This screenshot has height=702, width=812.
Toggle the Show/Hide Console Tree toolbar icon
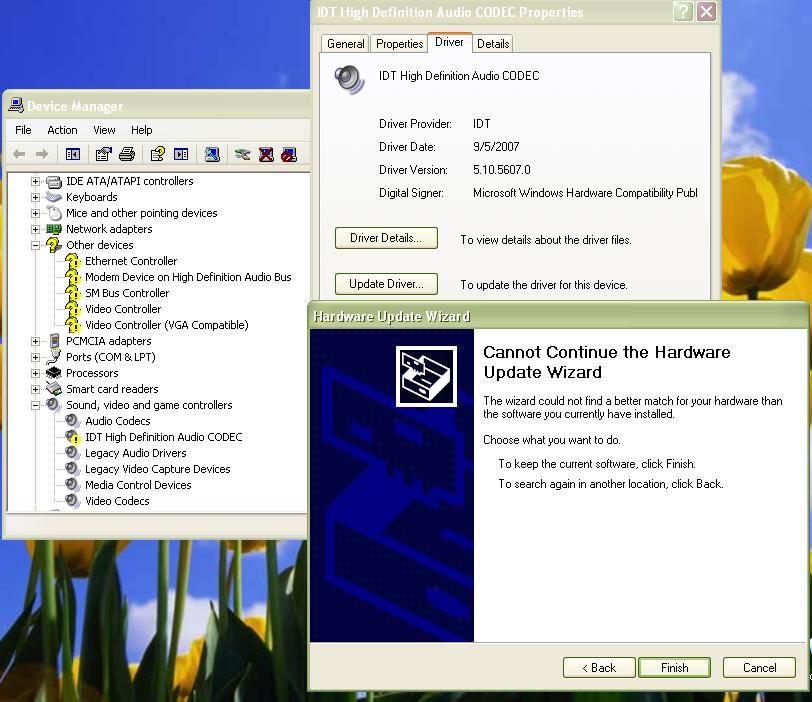coord(73,154)
